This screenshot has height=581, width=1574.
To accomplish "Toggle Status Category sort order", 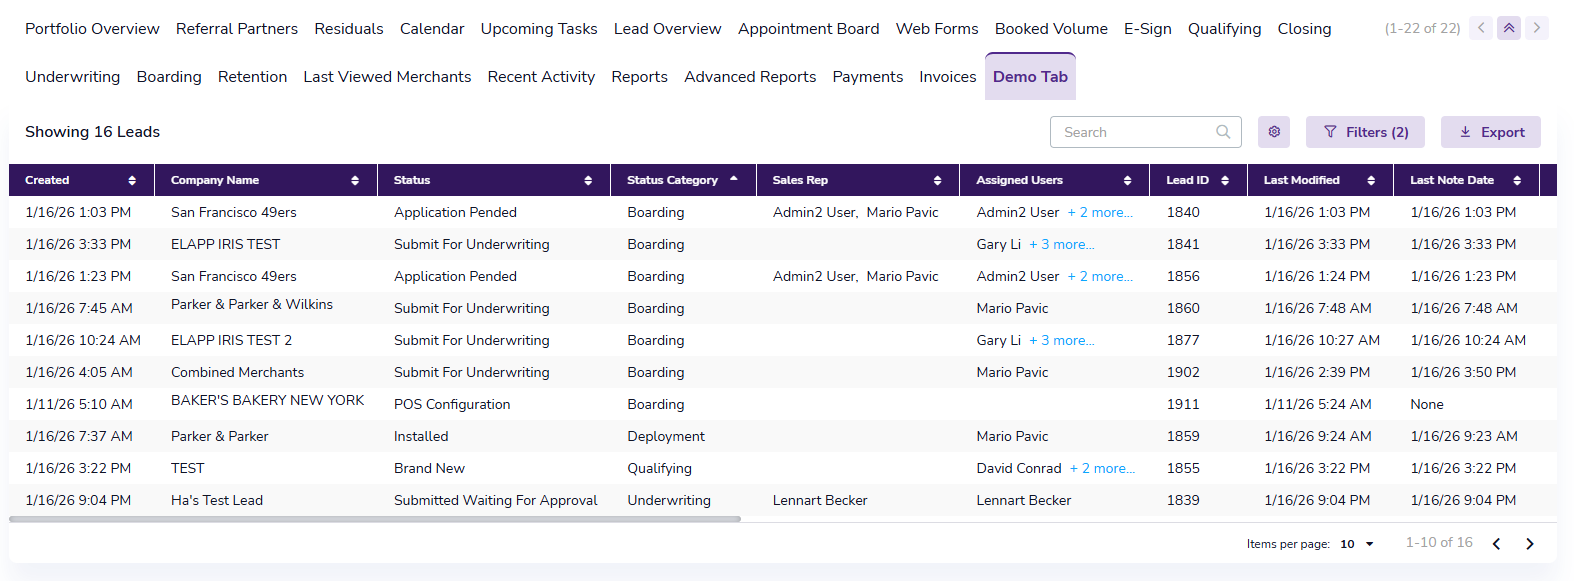I will click(734, 180).
